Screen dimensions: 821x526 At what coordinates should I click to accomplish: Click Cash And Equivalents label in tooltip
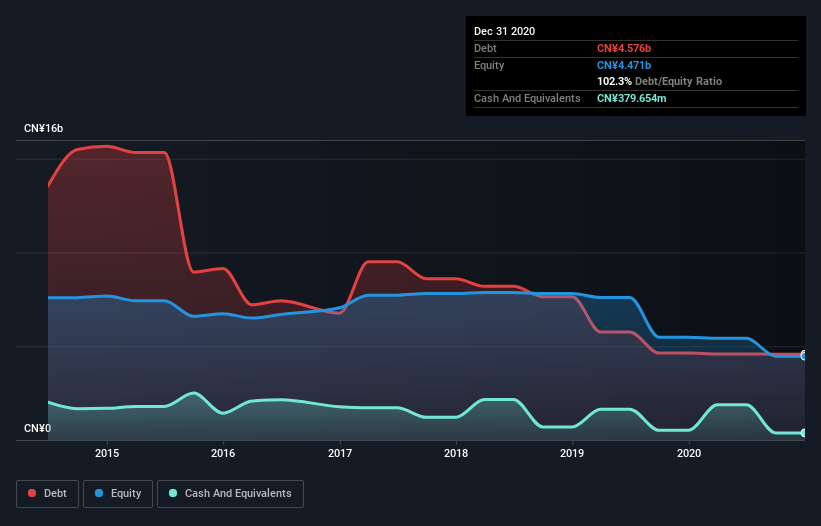click(x=527, y=98)
